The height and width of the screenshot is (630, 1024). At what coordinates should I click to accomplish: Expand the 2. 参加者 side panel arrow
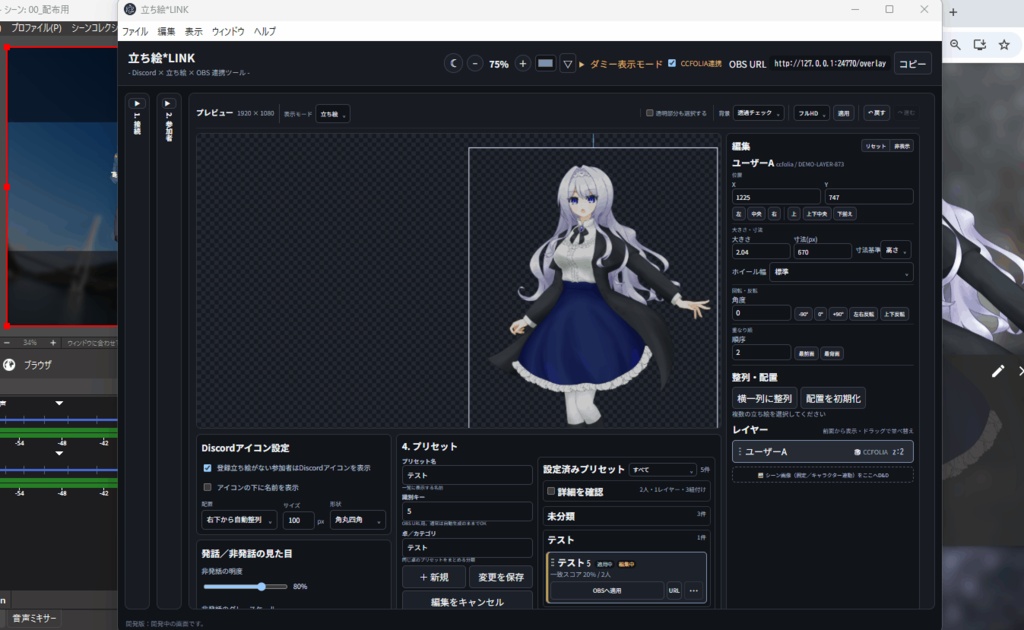[x=168, y=103]
